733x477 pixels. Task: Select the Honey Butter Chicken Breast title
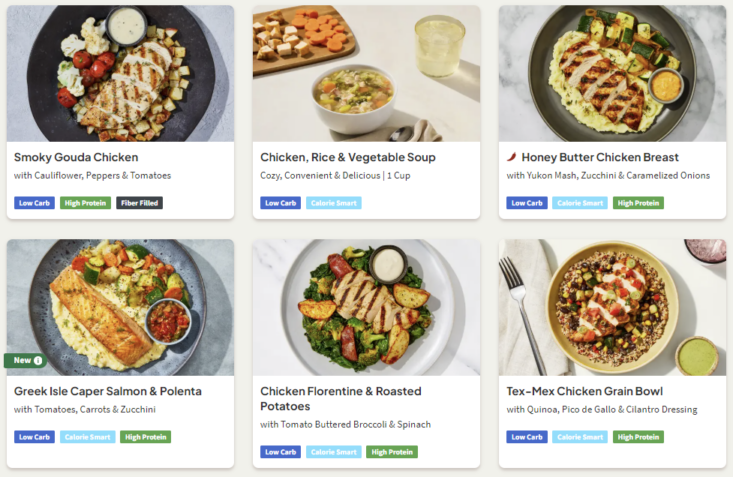pos(600,158)
